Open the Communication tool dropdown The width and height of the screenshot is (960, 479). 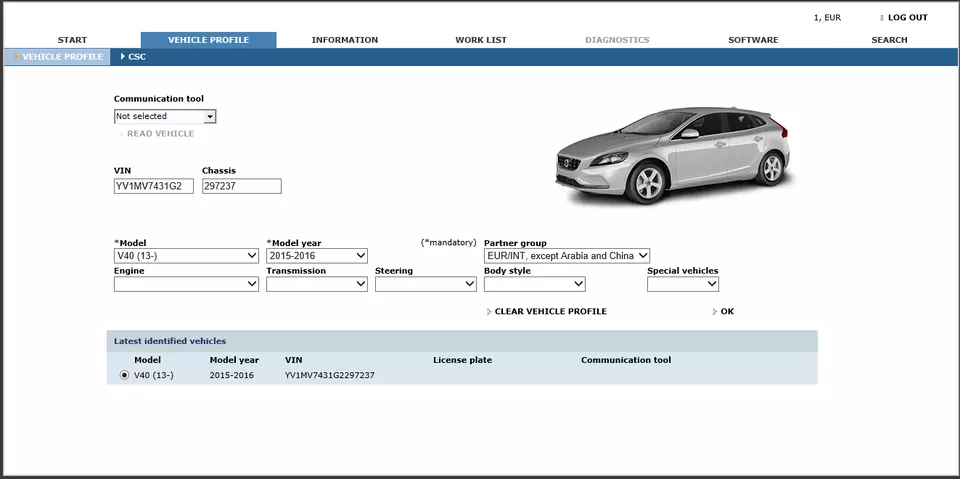165,117
